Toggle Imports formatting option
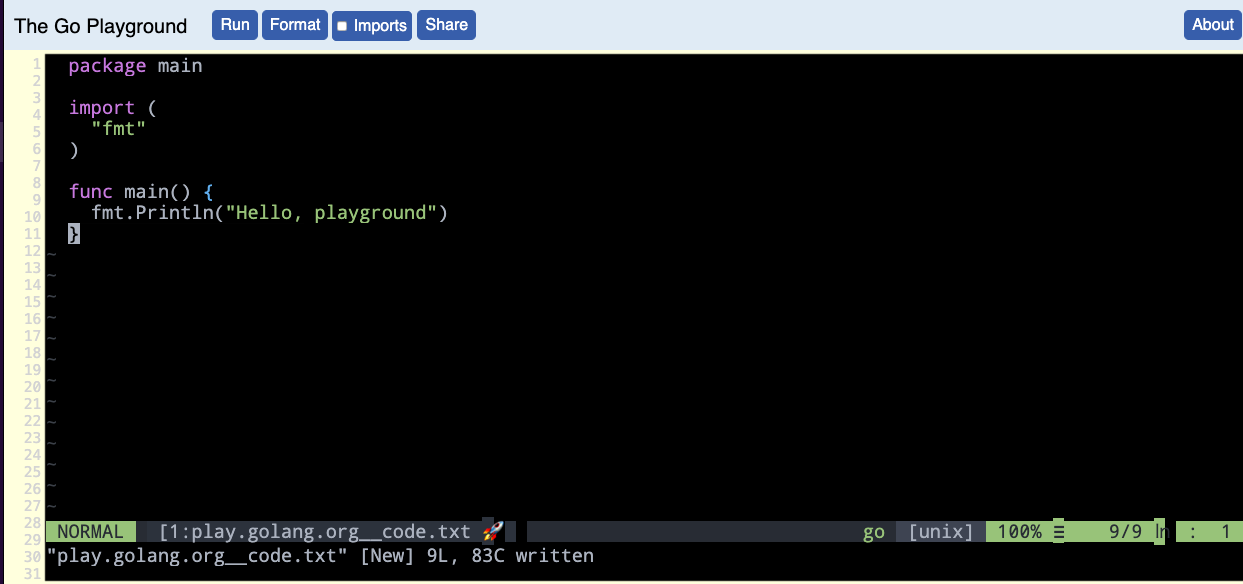 coord(371,25)
